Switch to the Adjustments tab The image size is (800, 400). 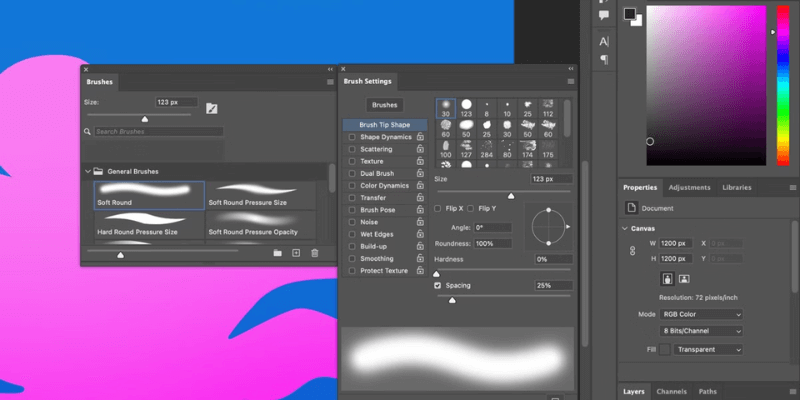click(x=689, y=187)
